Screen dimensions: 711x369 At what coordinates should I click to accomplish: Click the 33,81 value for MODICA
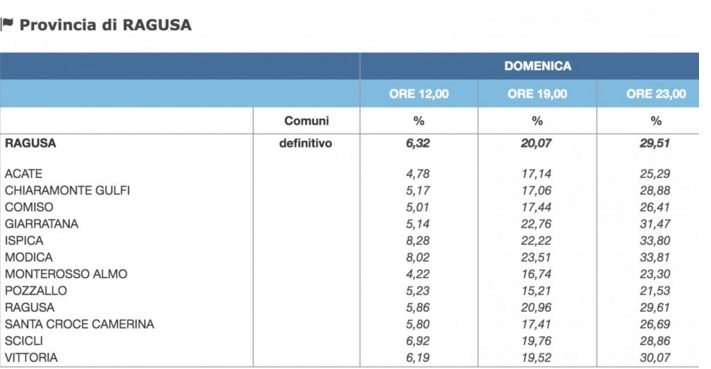click(655, 257)
